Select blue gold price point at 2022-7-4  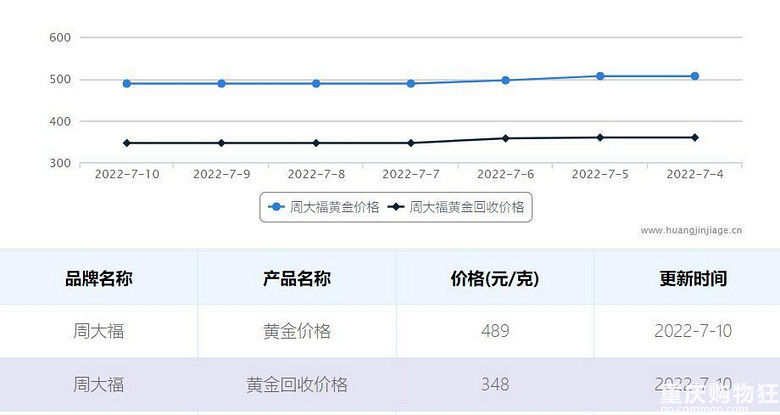tap(695, 76)
